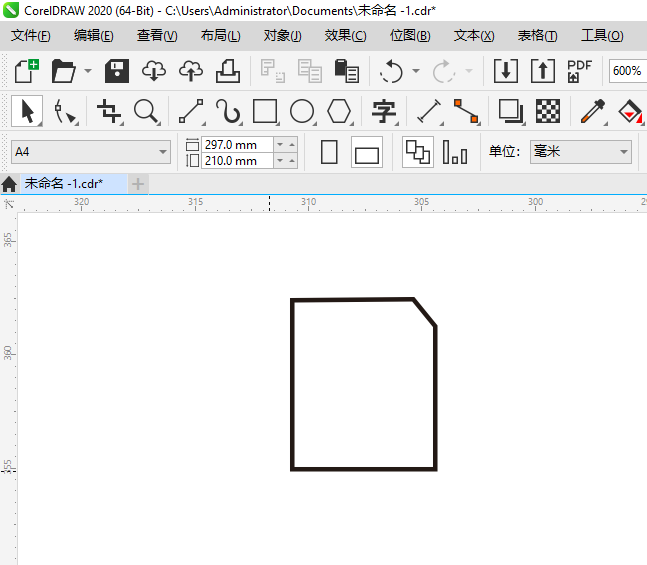Open the 查看(V) menu
This screenshot has height=565, width=647.
[157, 36]
